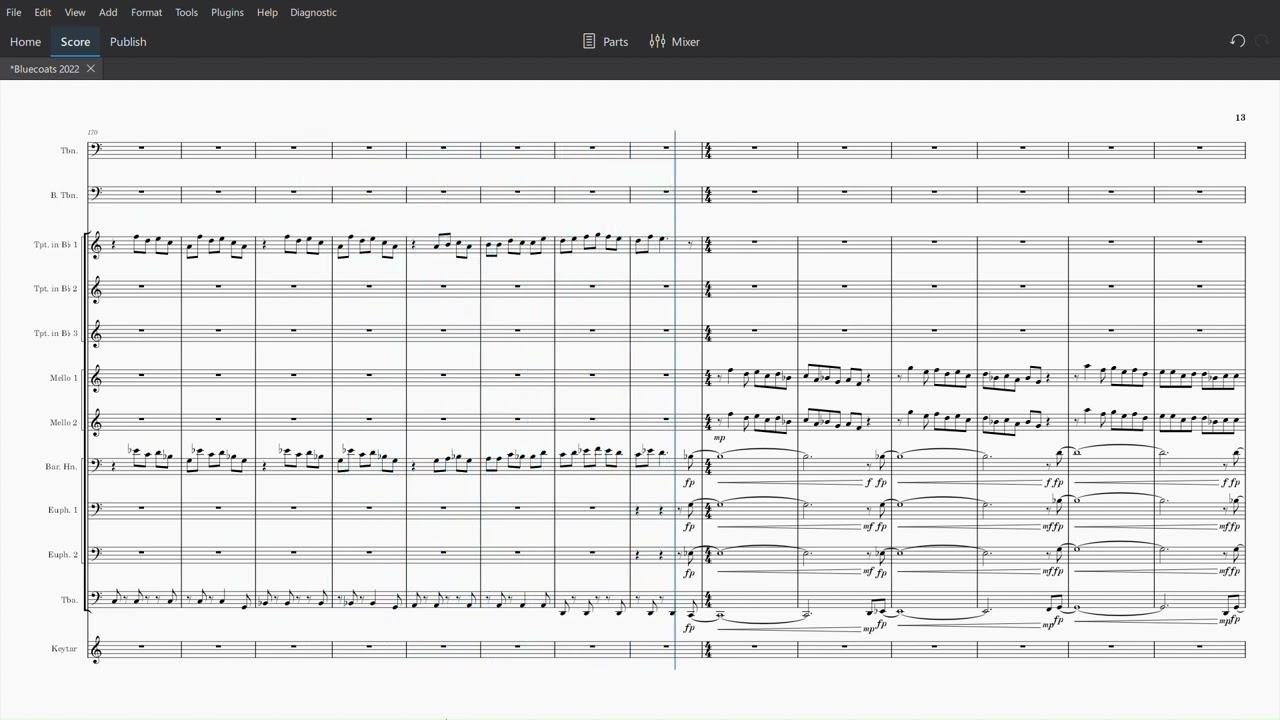Click the Mello 2 instrument name

click(63, 423)
